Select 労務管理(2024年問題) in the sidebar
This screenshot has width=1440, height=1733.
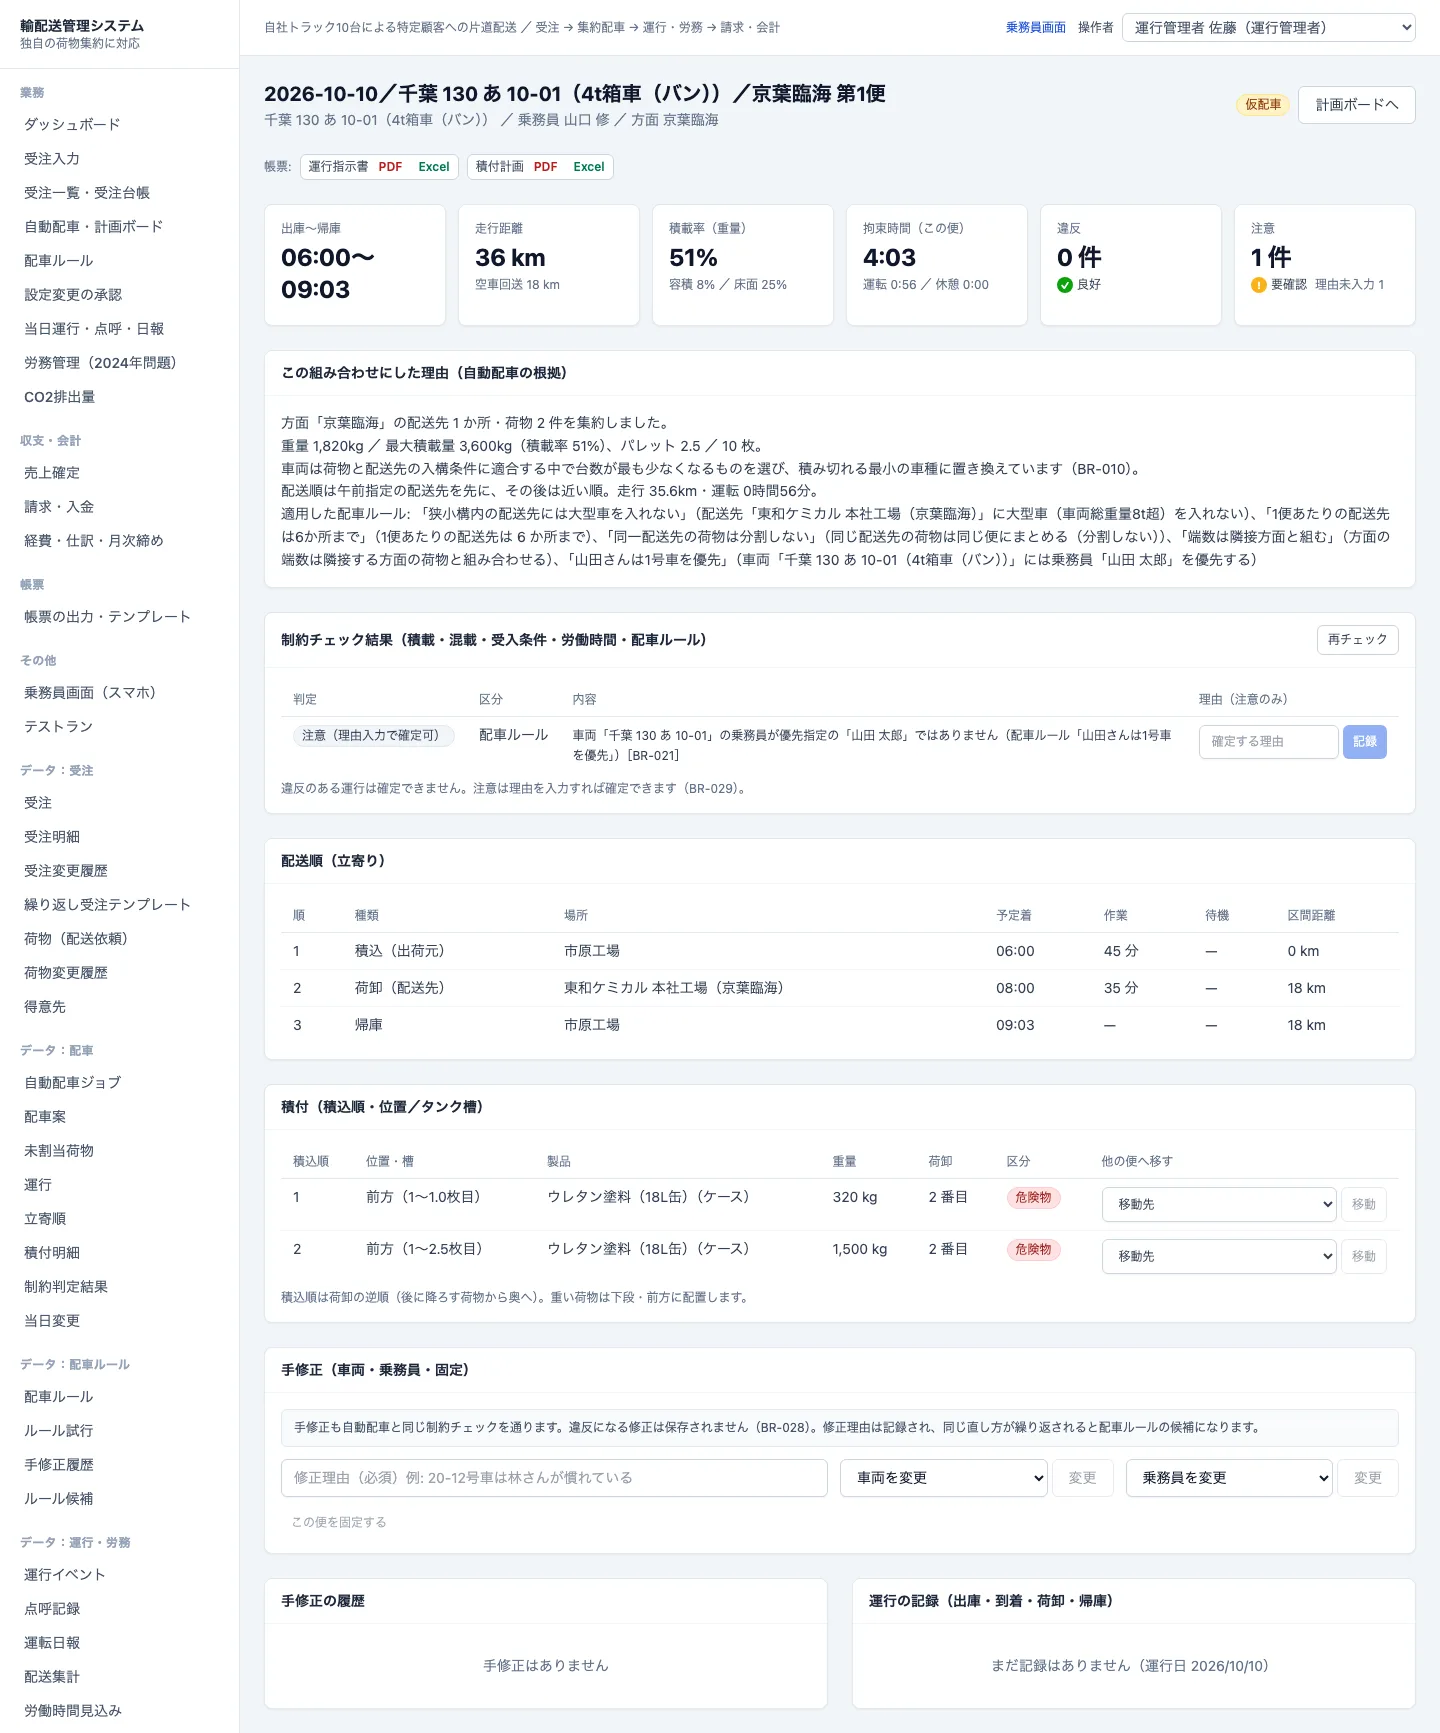tap(100, 362)
